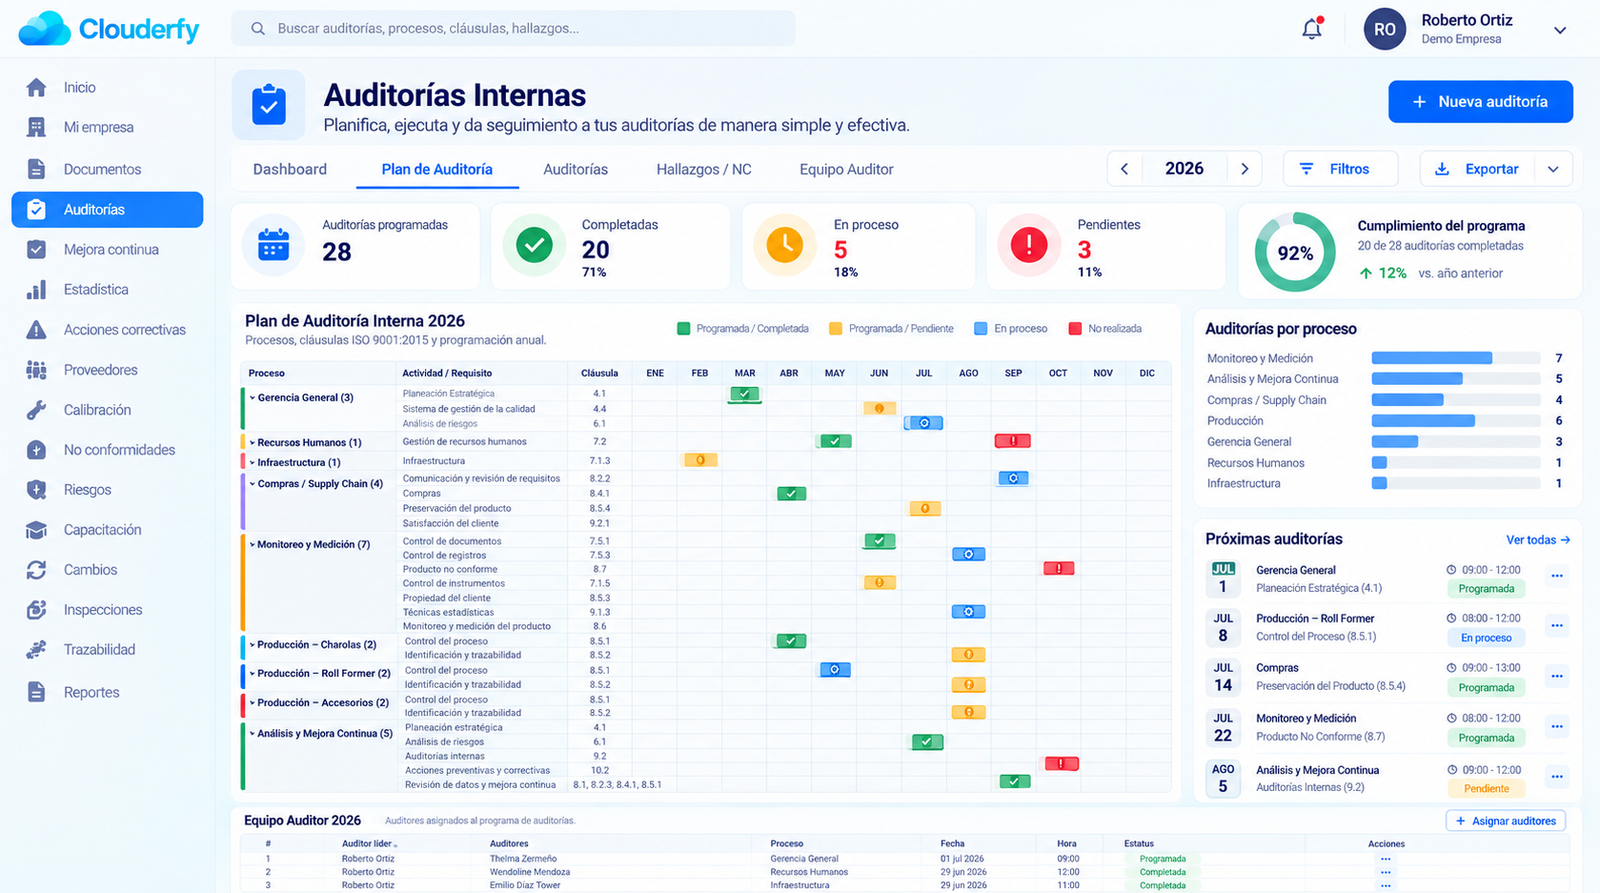Collapse the Monitoreo y Medición (7) group
This screenshot has height=893, width=1600.
pyautogui.click(x=252, y=544)
